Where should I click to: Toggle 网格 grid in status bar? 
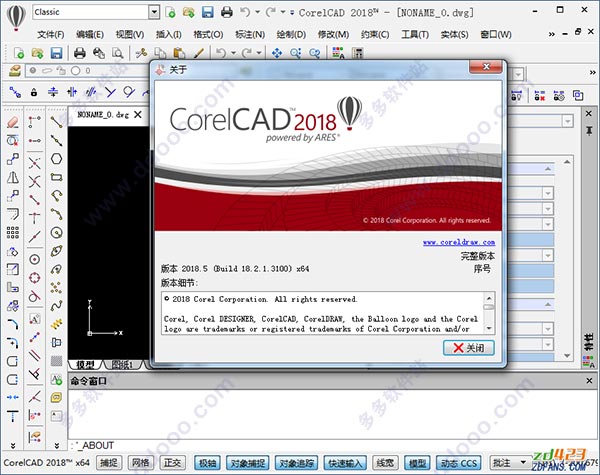(x=140, y=463)
